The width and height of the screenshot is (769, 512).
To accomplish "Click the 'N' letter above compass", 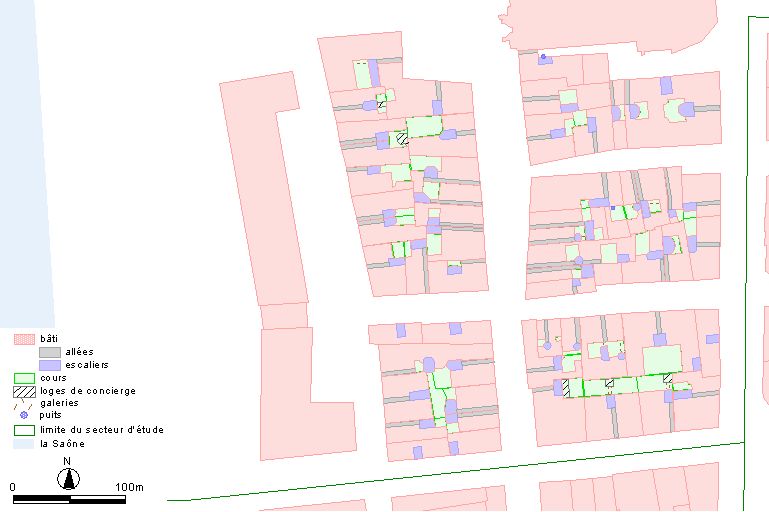I will [67, 461].
